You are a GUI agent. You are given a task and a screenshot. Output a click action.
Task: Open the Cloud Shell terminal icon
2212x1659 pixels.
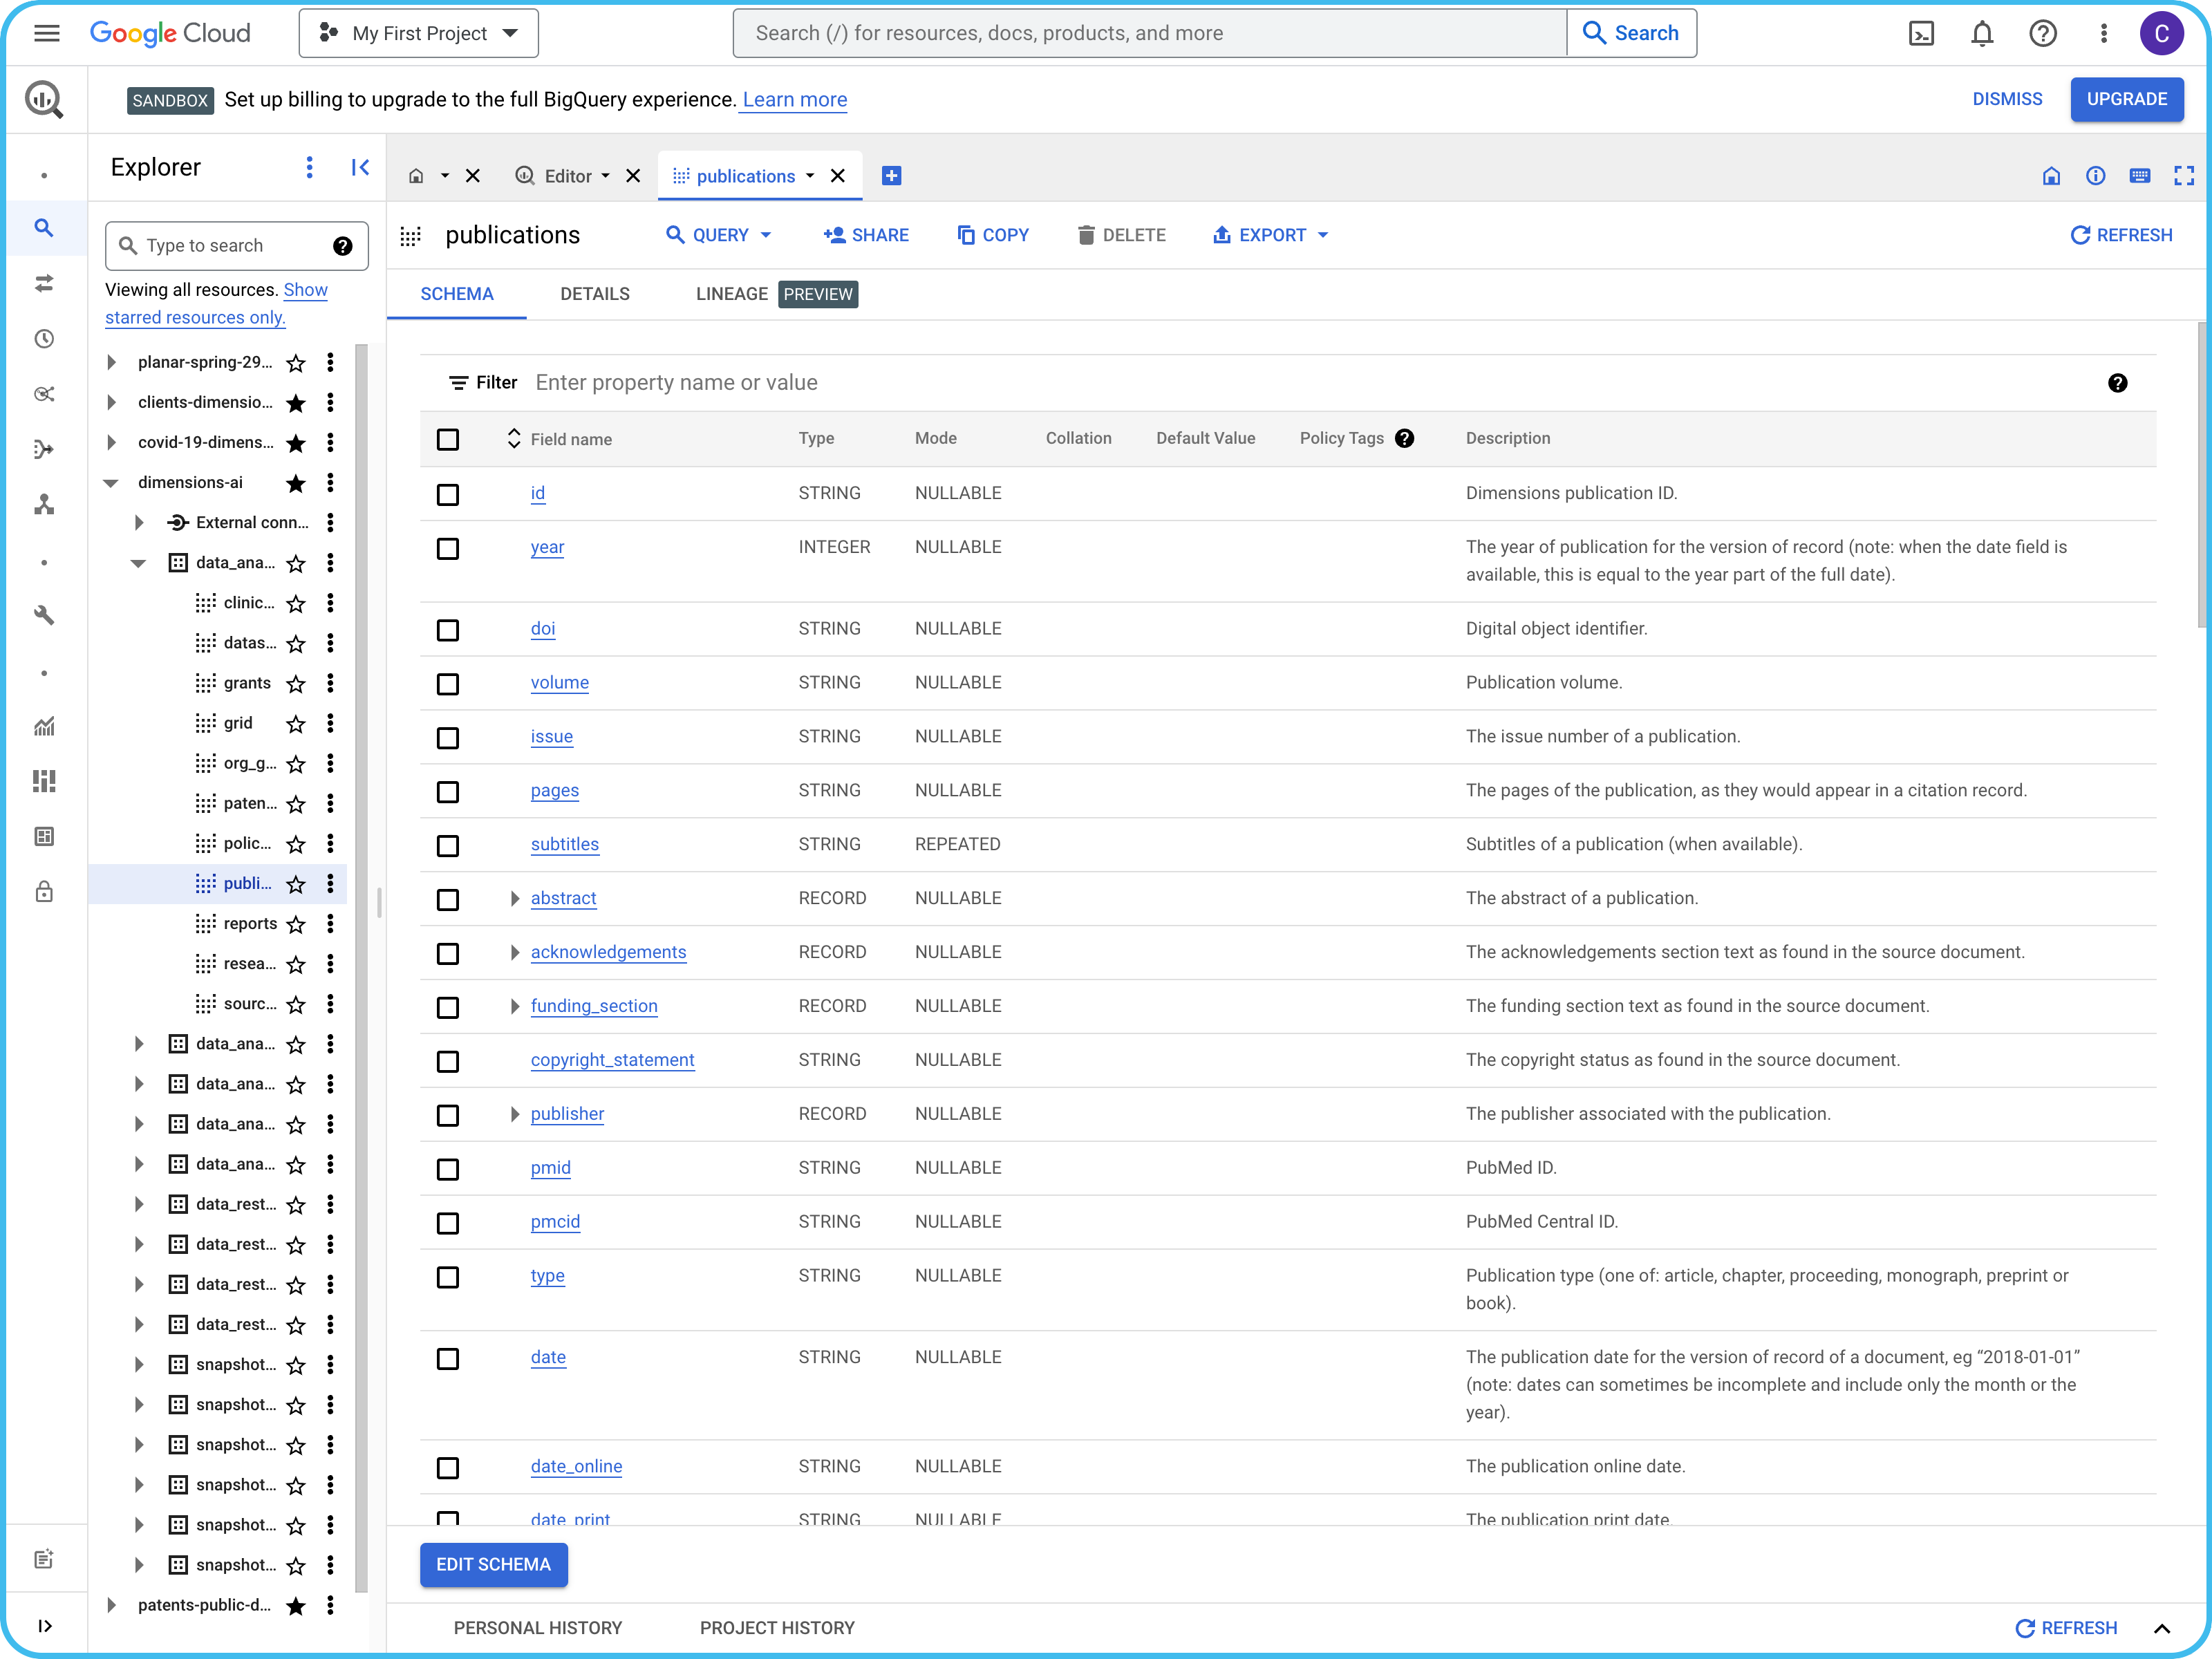[1920, 33]
